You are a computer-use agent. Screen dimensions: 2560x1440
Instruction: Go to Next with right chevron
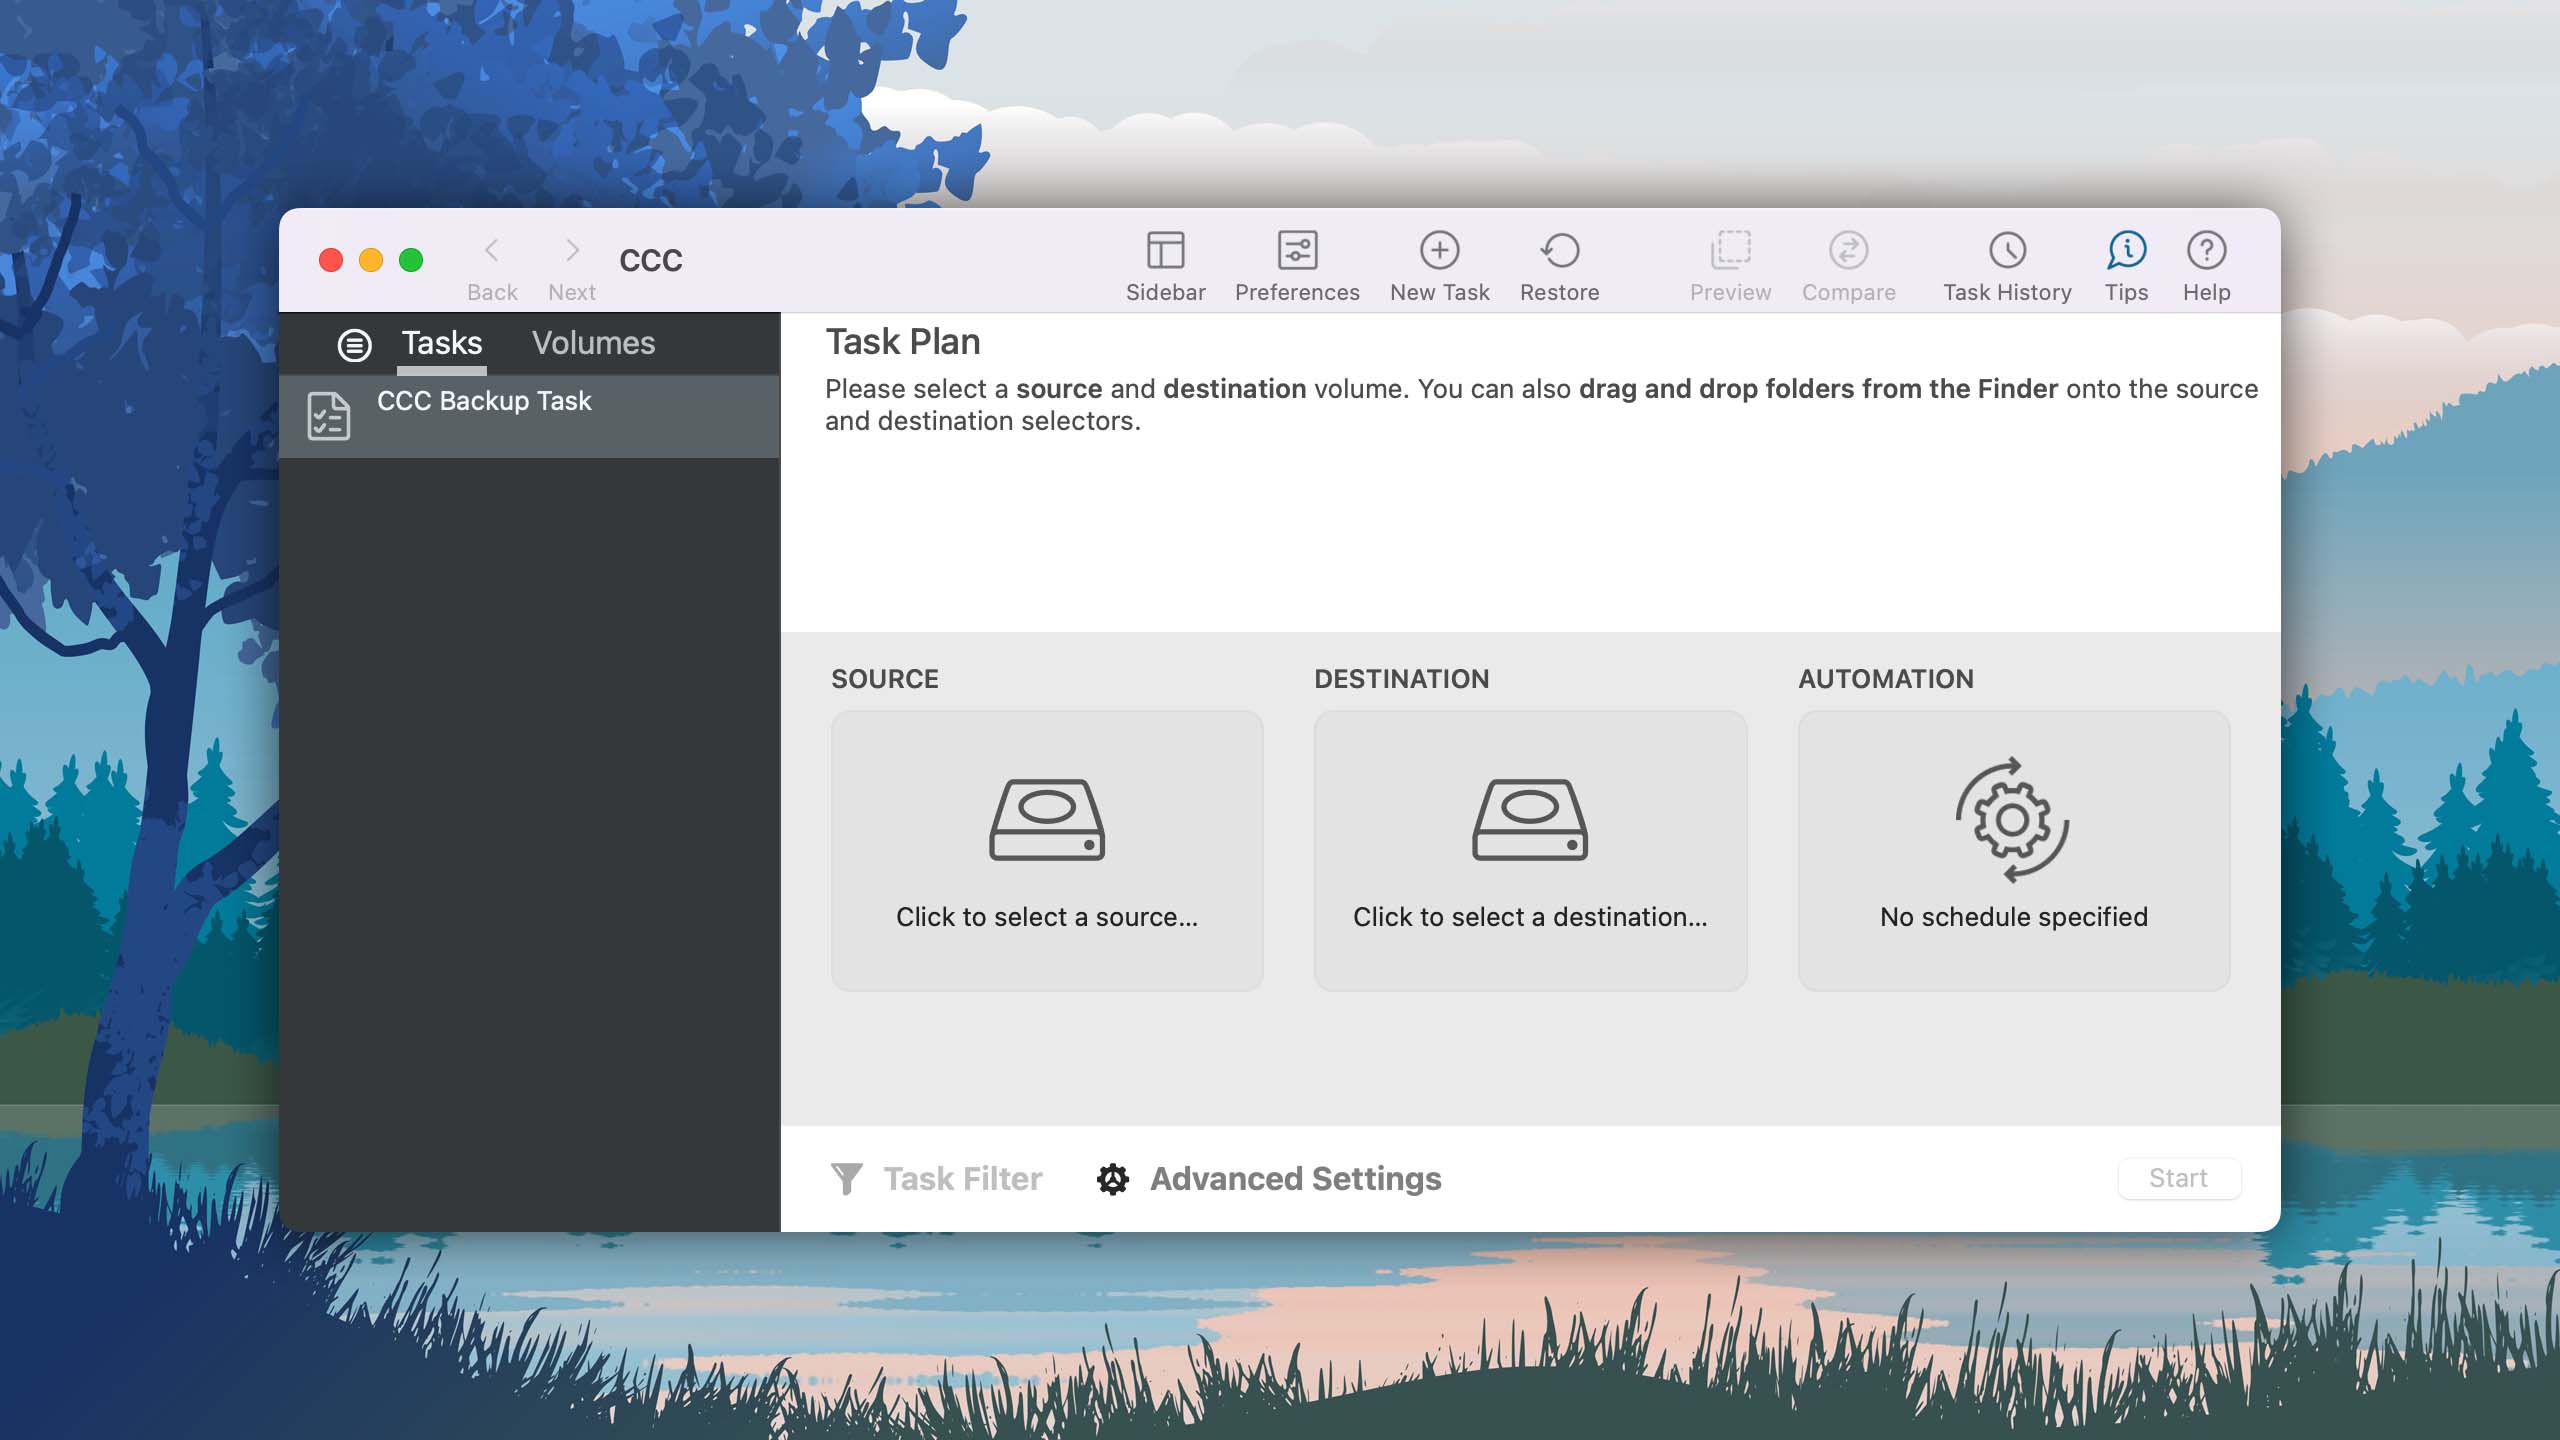point(572,250)
